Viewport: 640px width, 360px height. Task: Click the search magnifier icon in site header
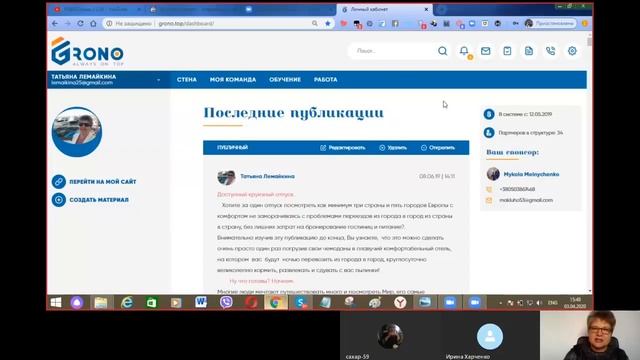pyautogui.click(x=442, y=51)
